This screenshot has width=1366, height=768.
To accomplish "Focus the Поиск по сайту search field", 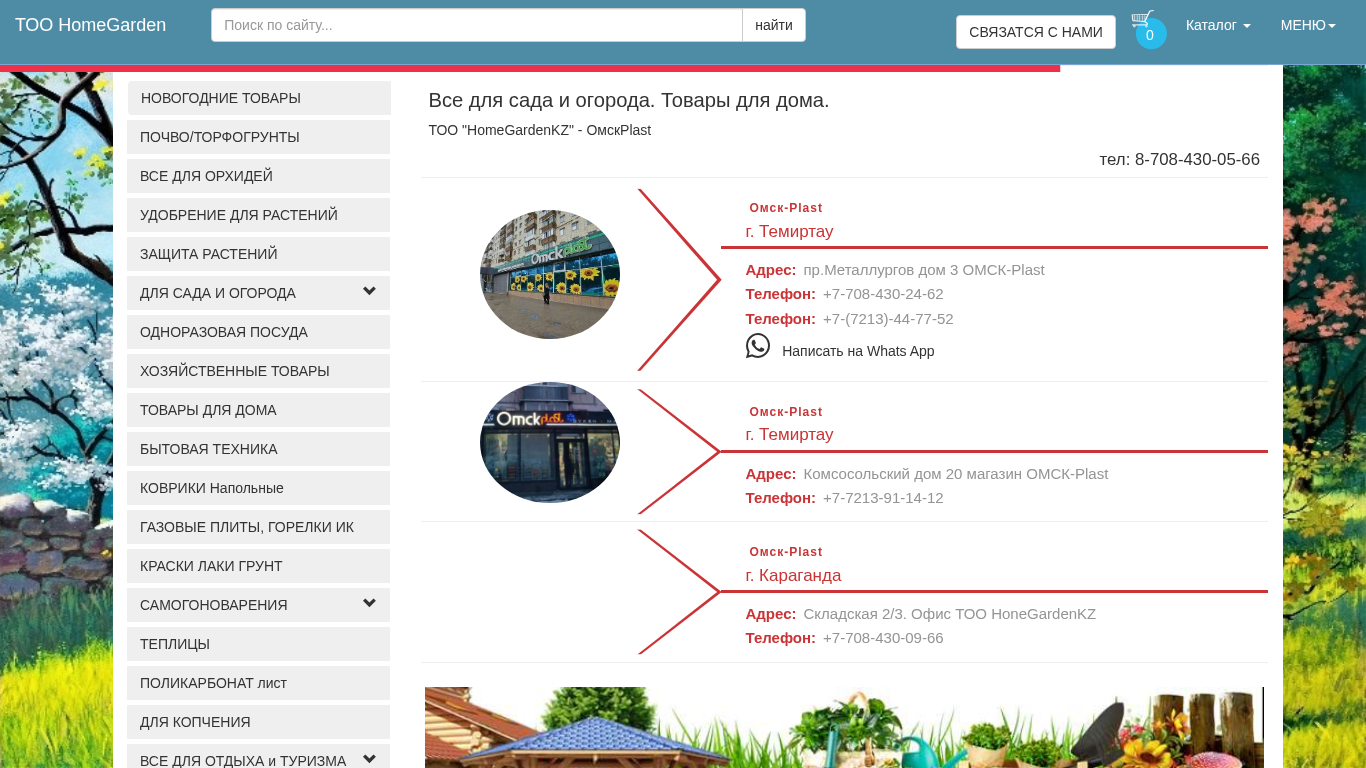I will tap(477, 25).
